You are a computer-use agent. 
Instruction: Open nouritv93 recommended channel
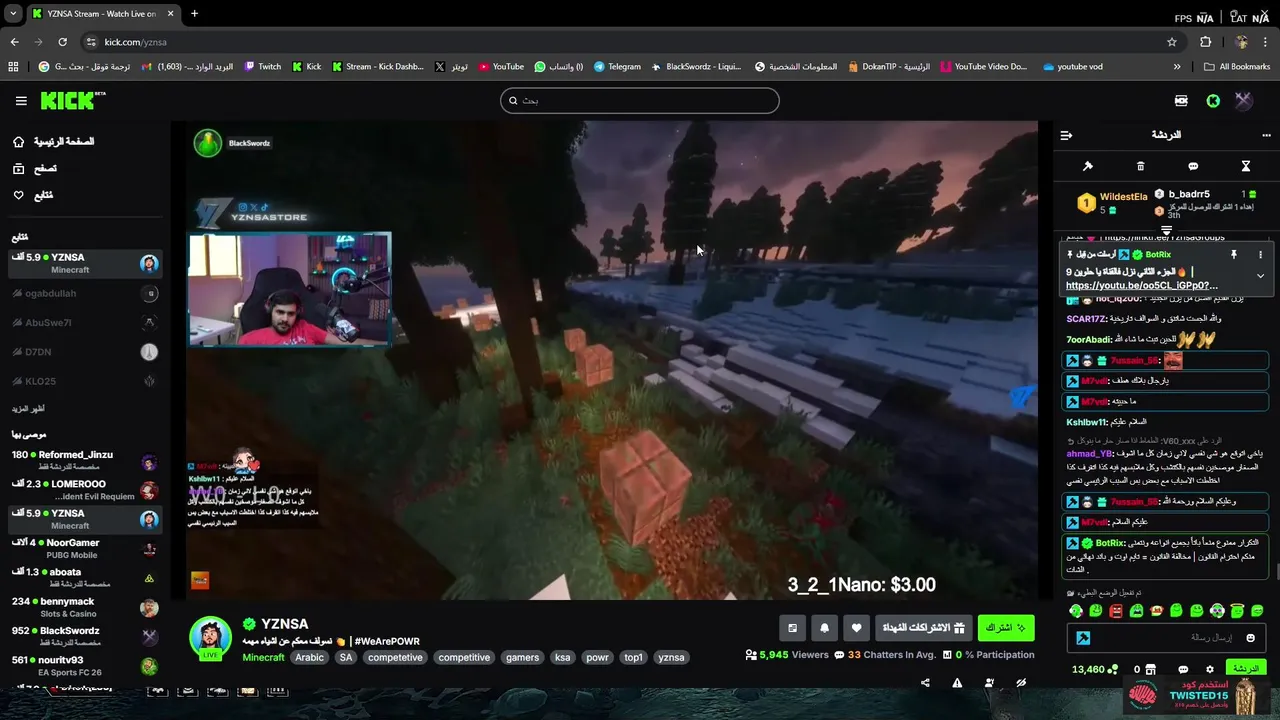point(85,665)
